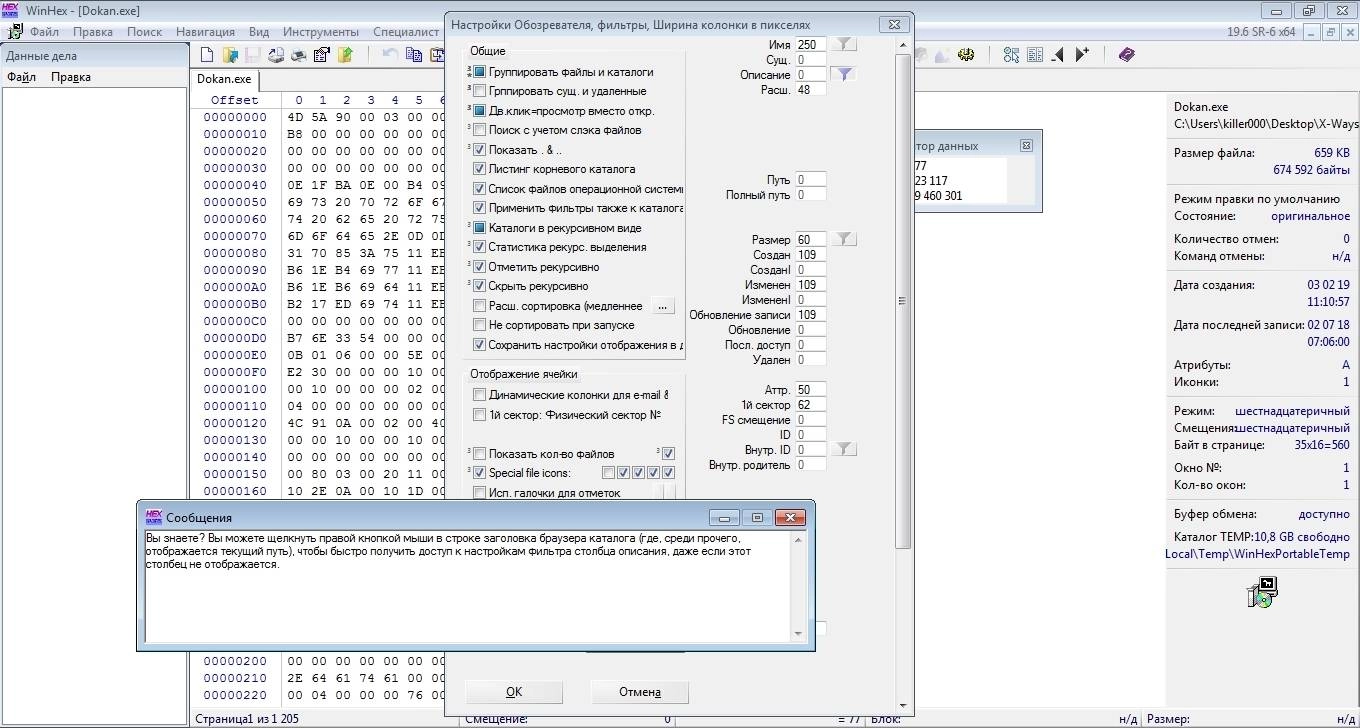The height and width of the screenshot is (728, 1360).
Task: Enable Динамические колонки для e-mail
Action: coord(479,395)
